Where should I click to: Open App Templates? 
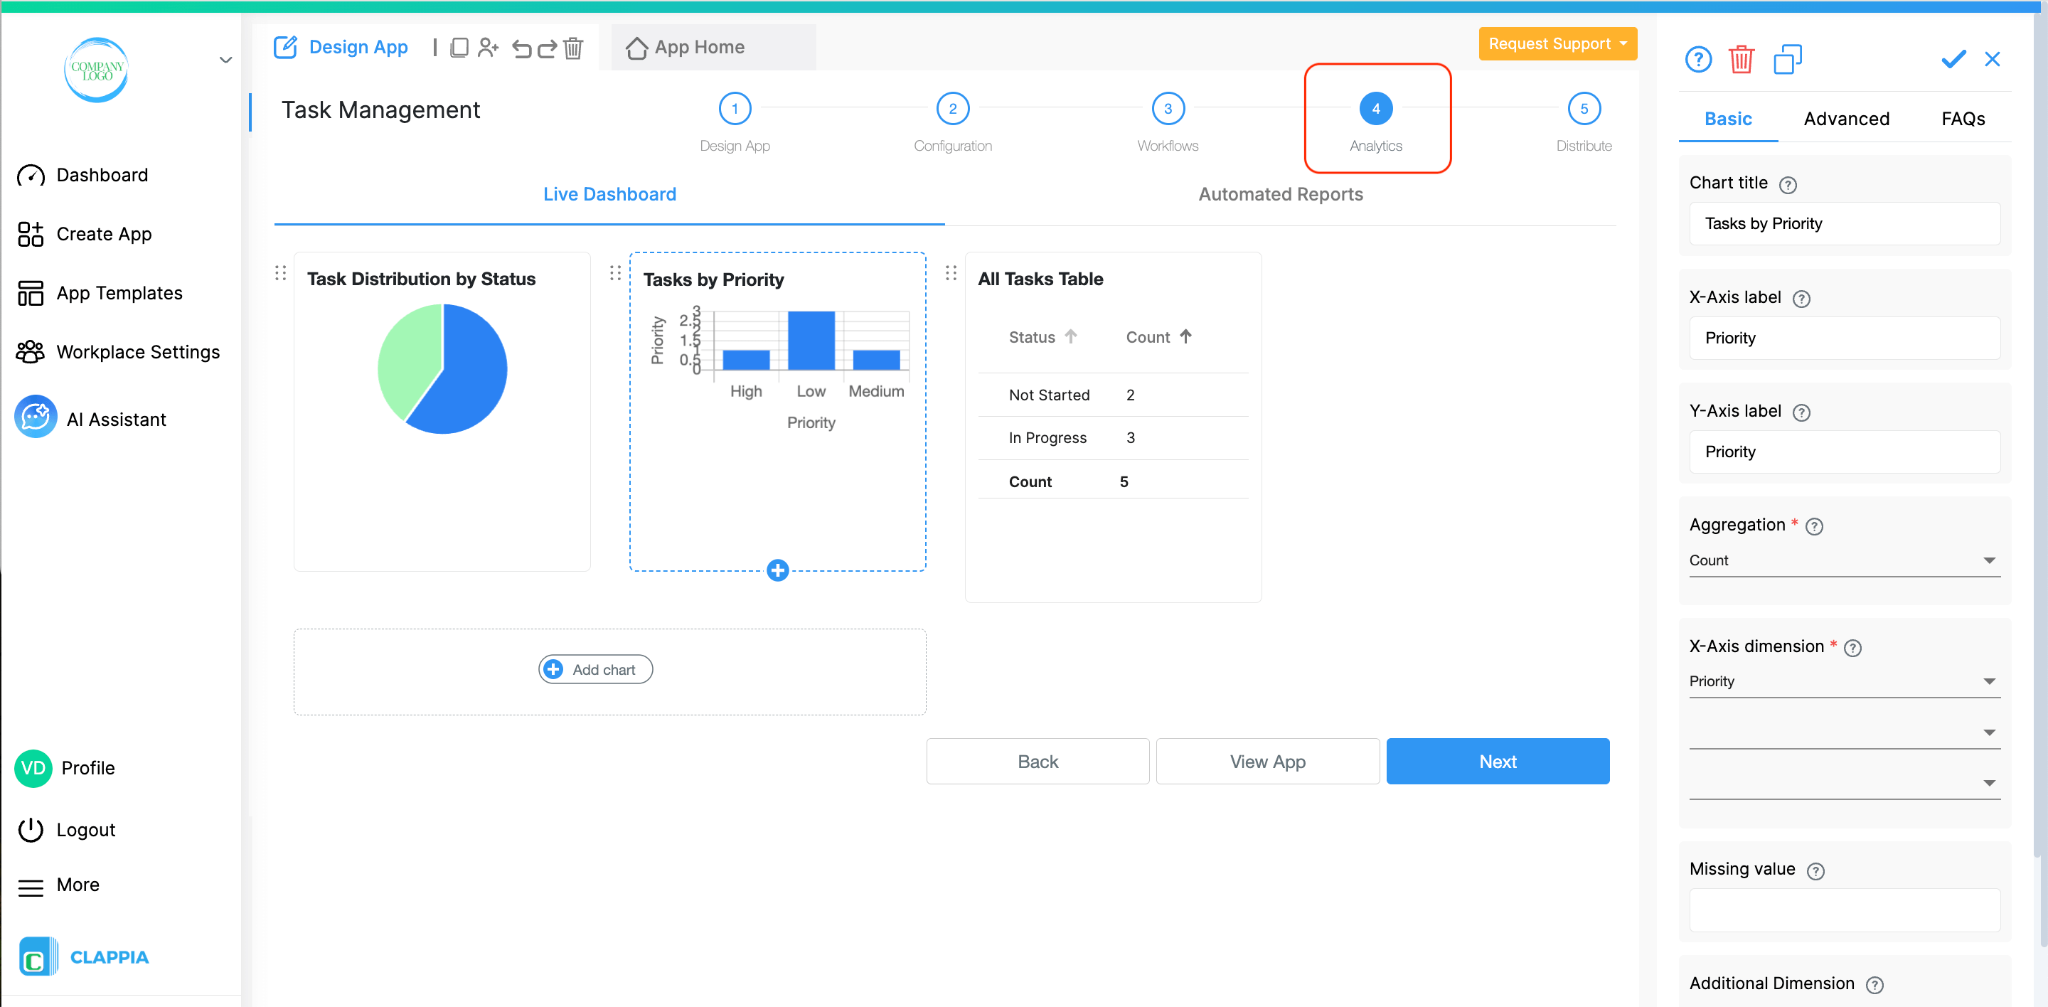click(x=119, y=292)
